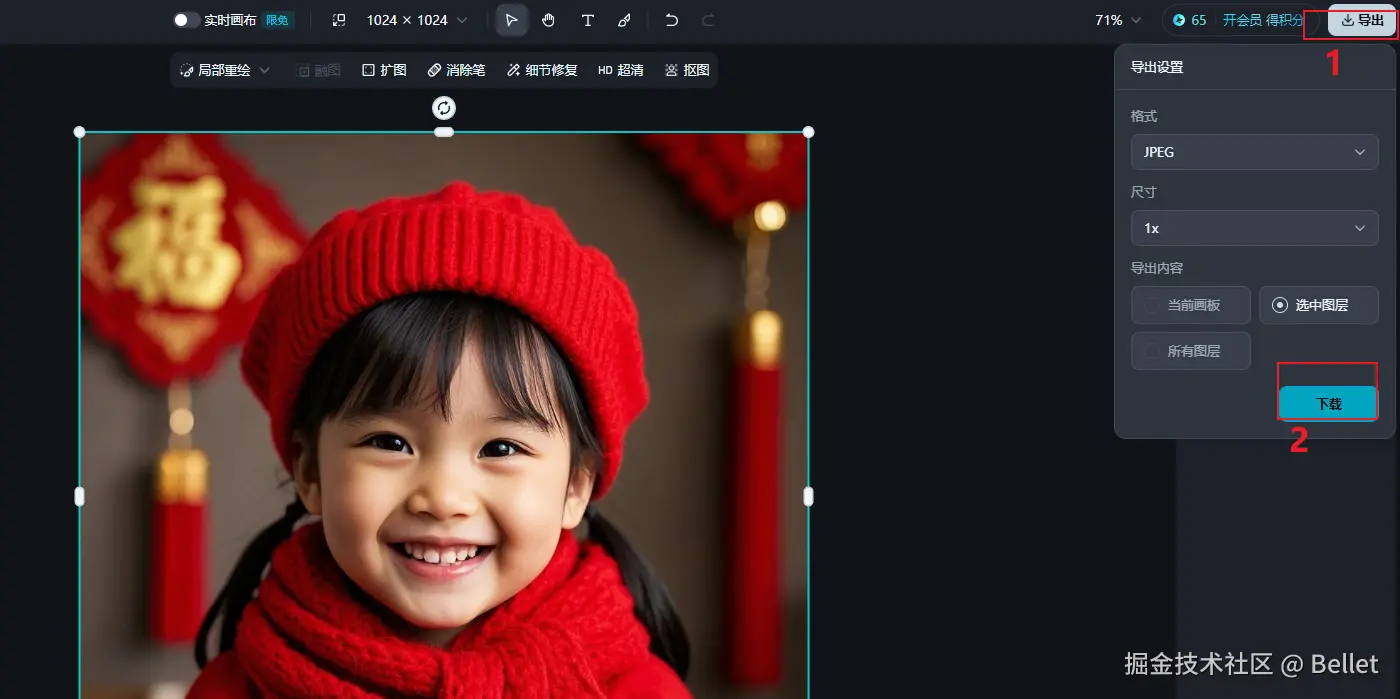Select the hand pan tool
The height and width of the screenshot is (699, 1400).
coord(549,20)
